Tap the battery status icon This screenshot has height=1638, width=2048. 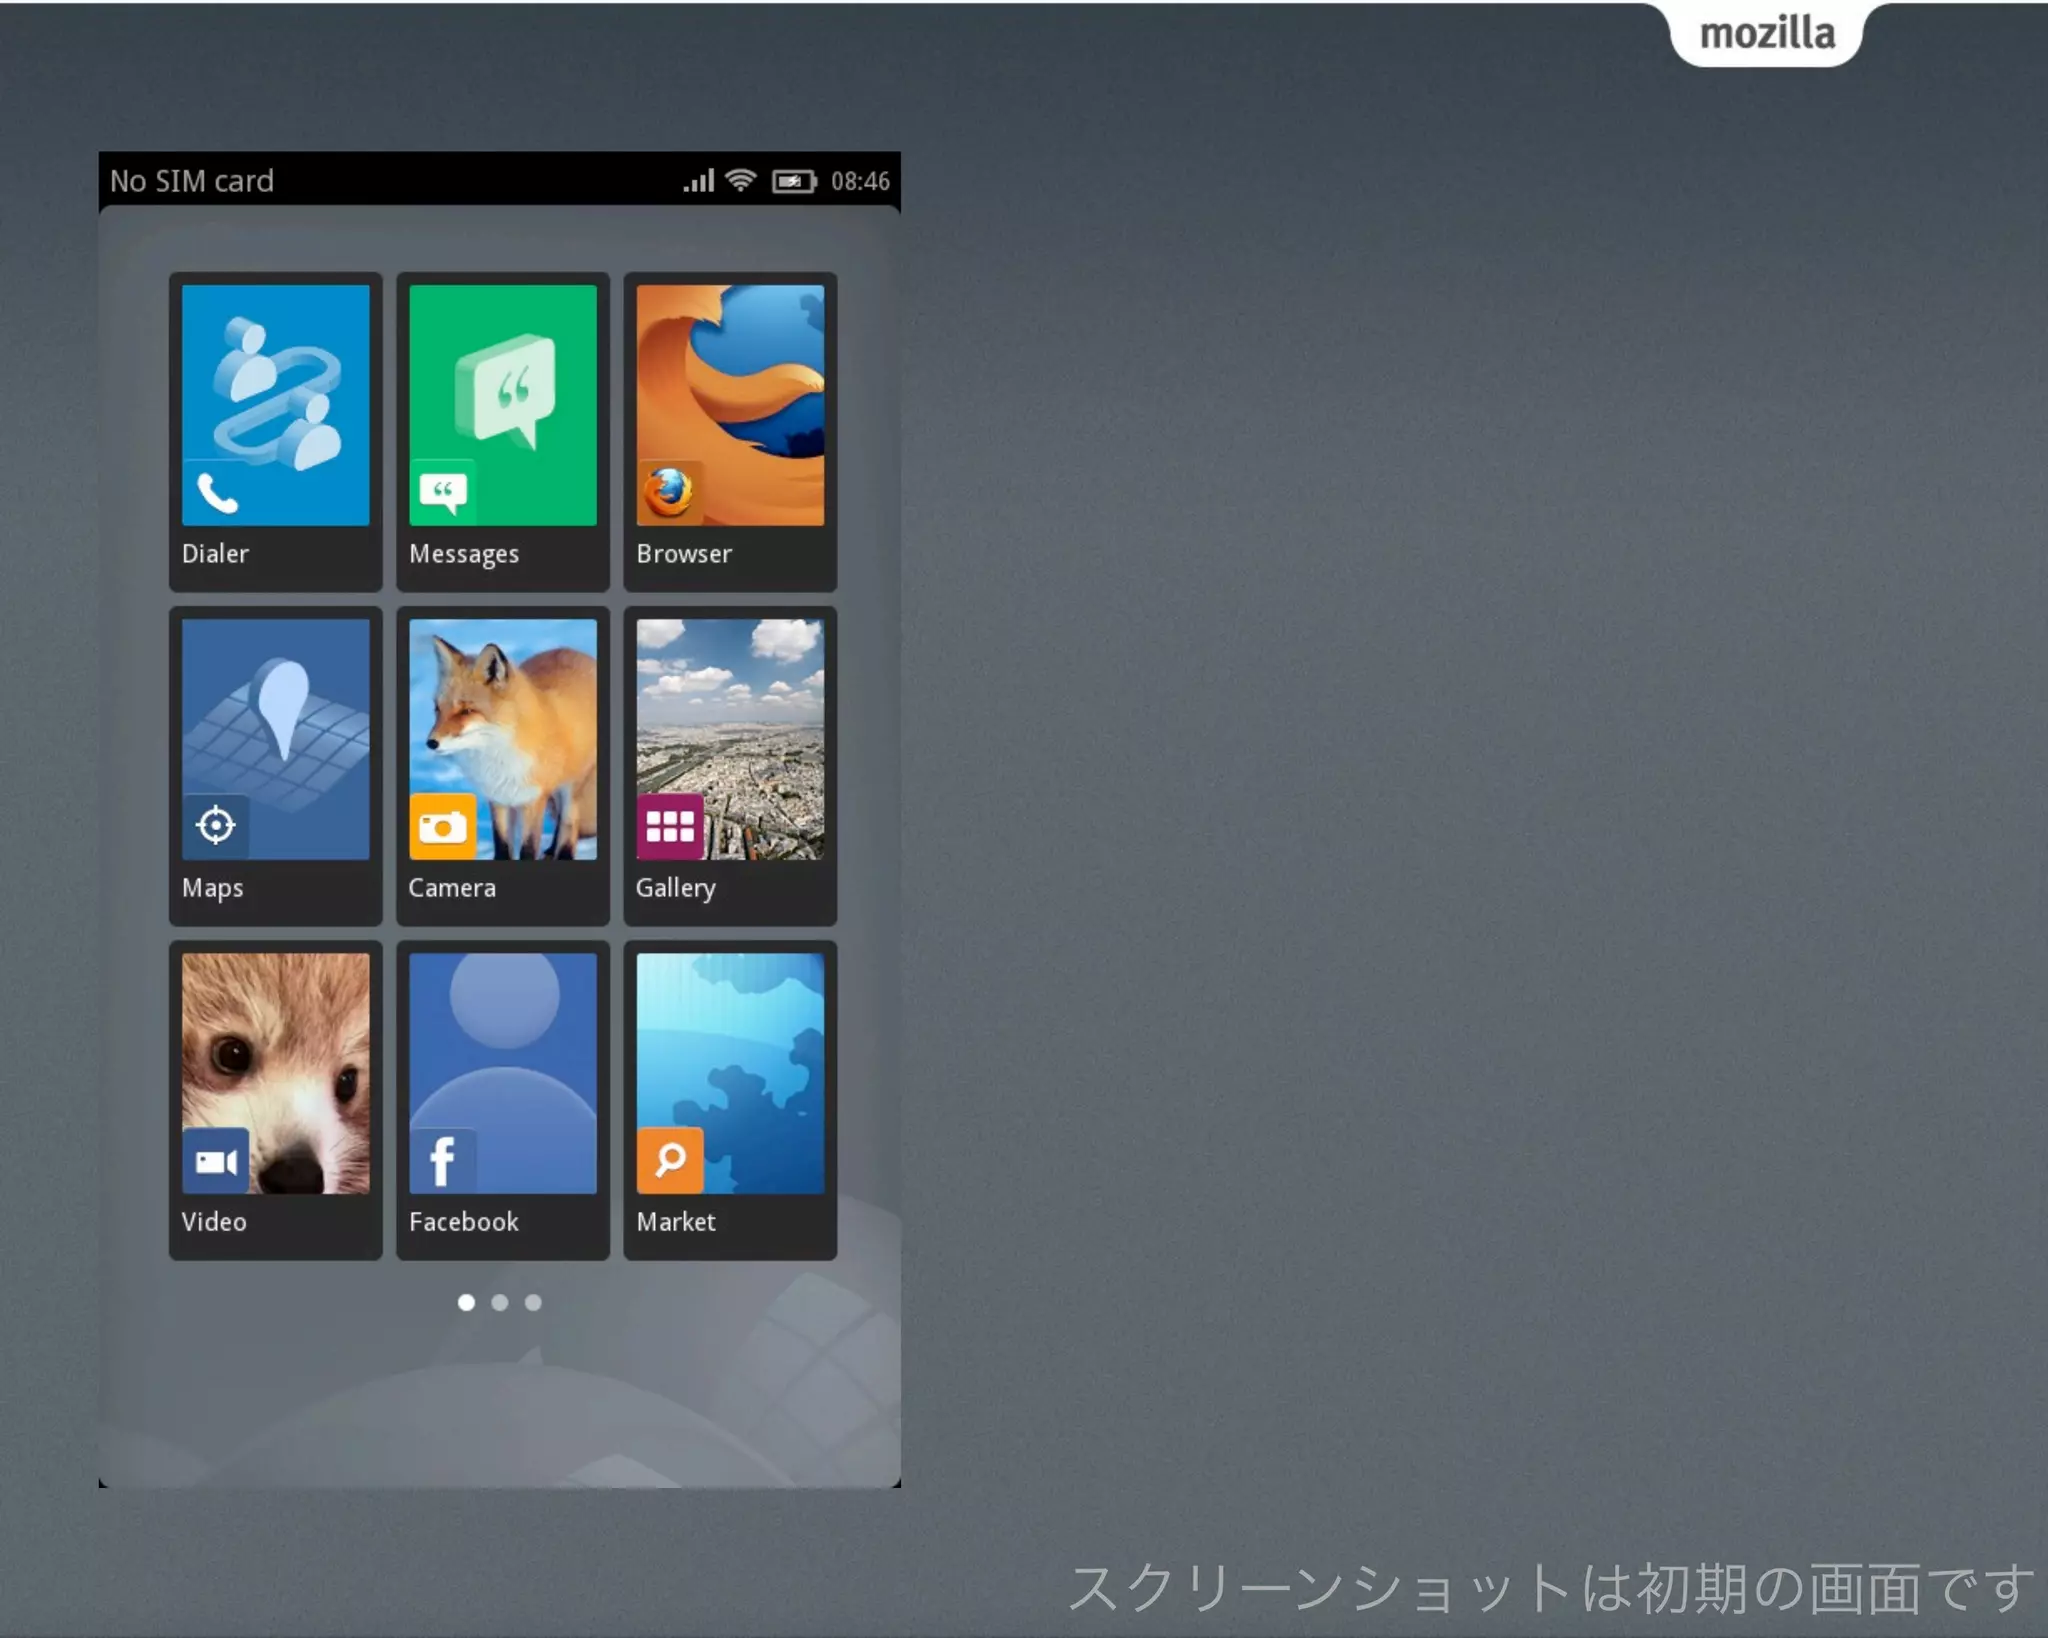(794, 181)
